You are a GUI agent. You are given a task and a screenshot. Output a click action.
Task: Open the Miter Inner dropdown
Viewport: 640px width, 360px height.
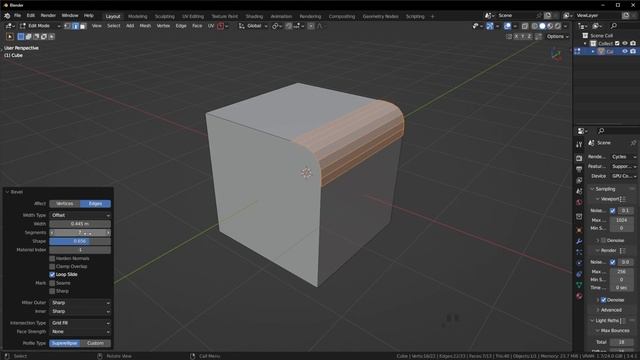pyautogui.click(x=80, y=311)
